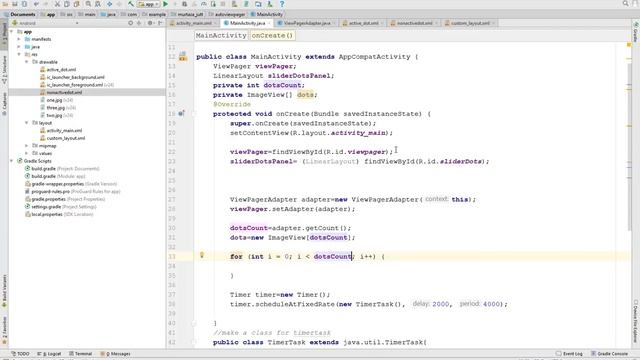
Task: Click the Cut scissors icon in toolbar
Action: point(57,4)
